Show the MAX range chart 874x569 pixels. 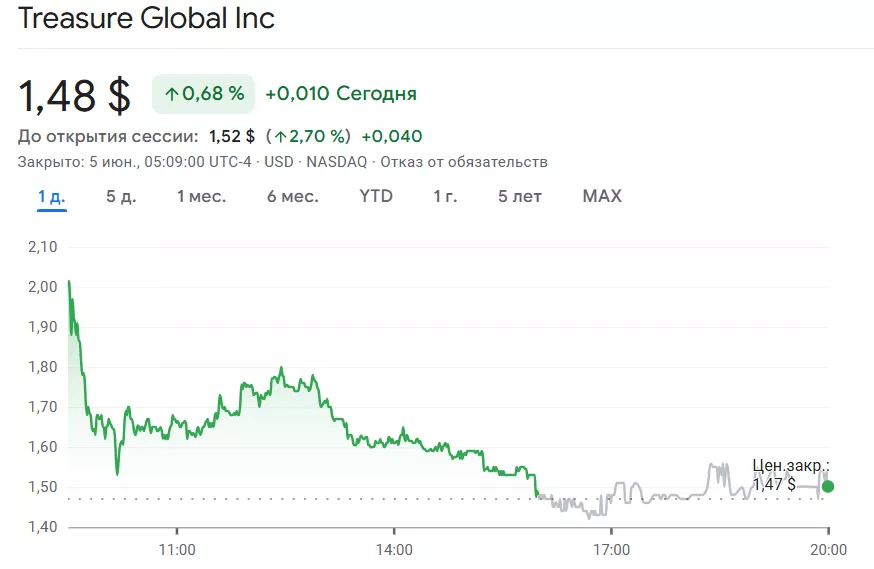tap(602, 197)
